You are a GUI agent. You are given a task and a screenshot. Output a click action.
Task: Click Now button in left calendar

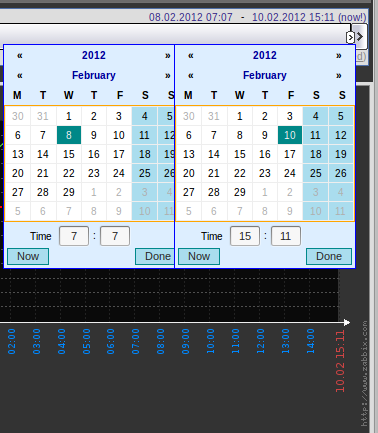28,256
